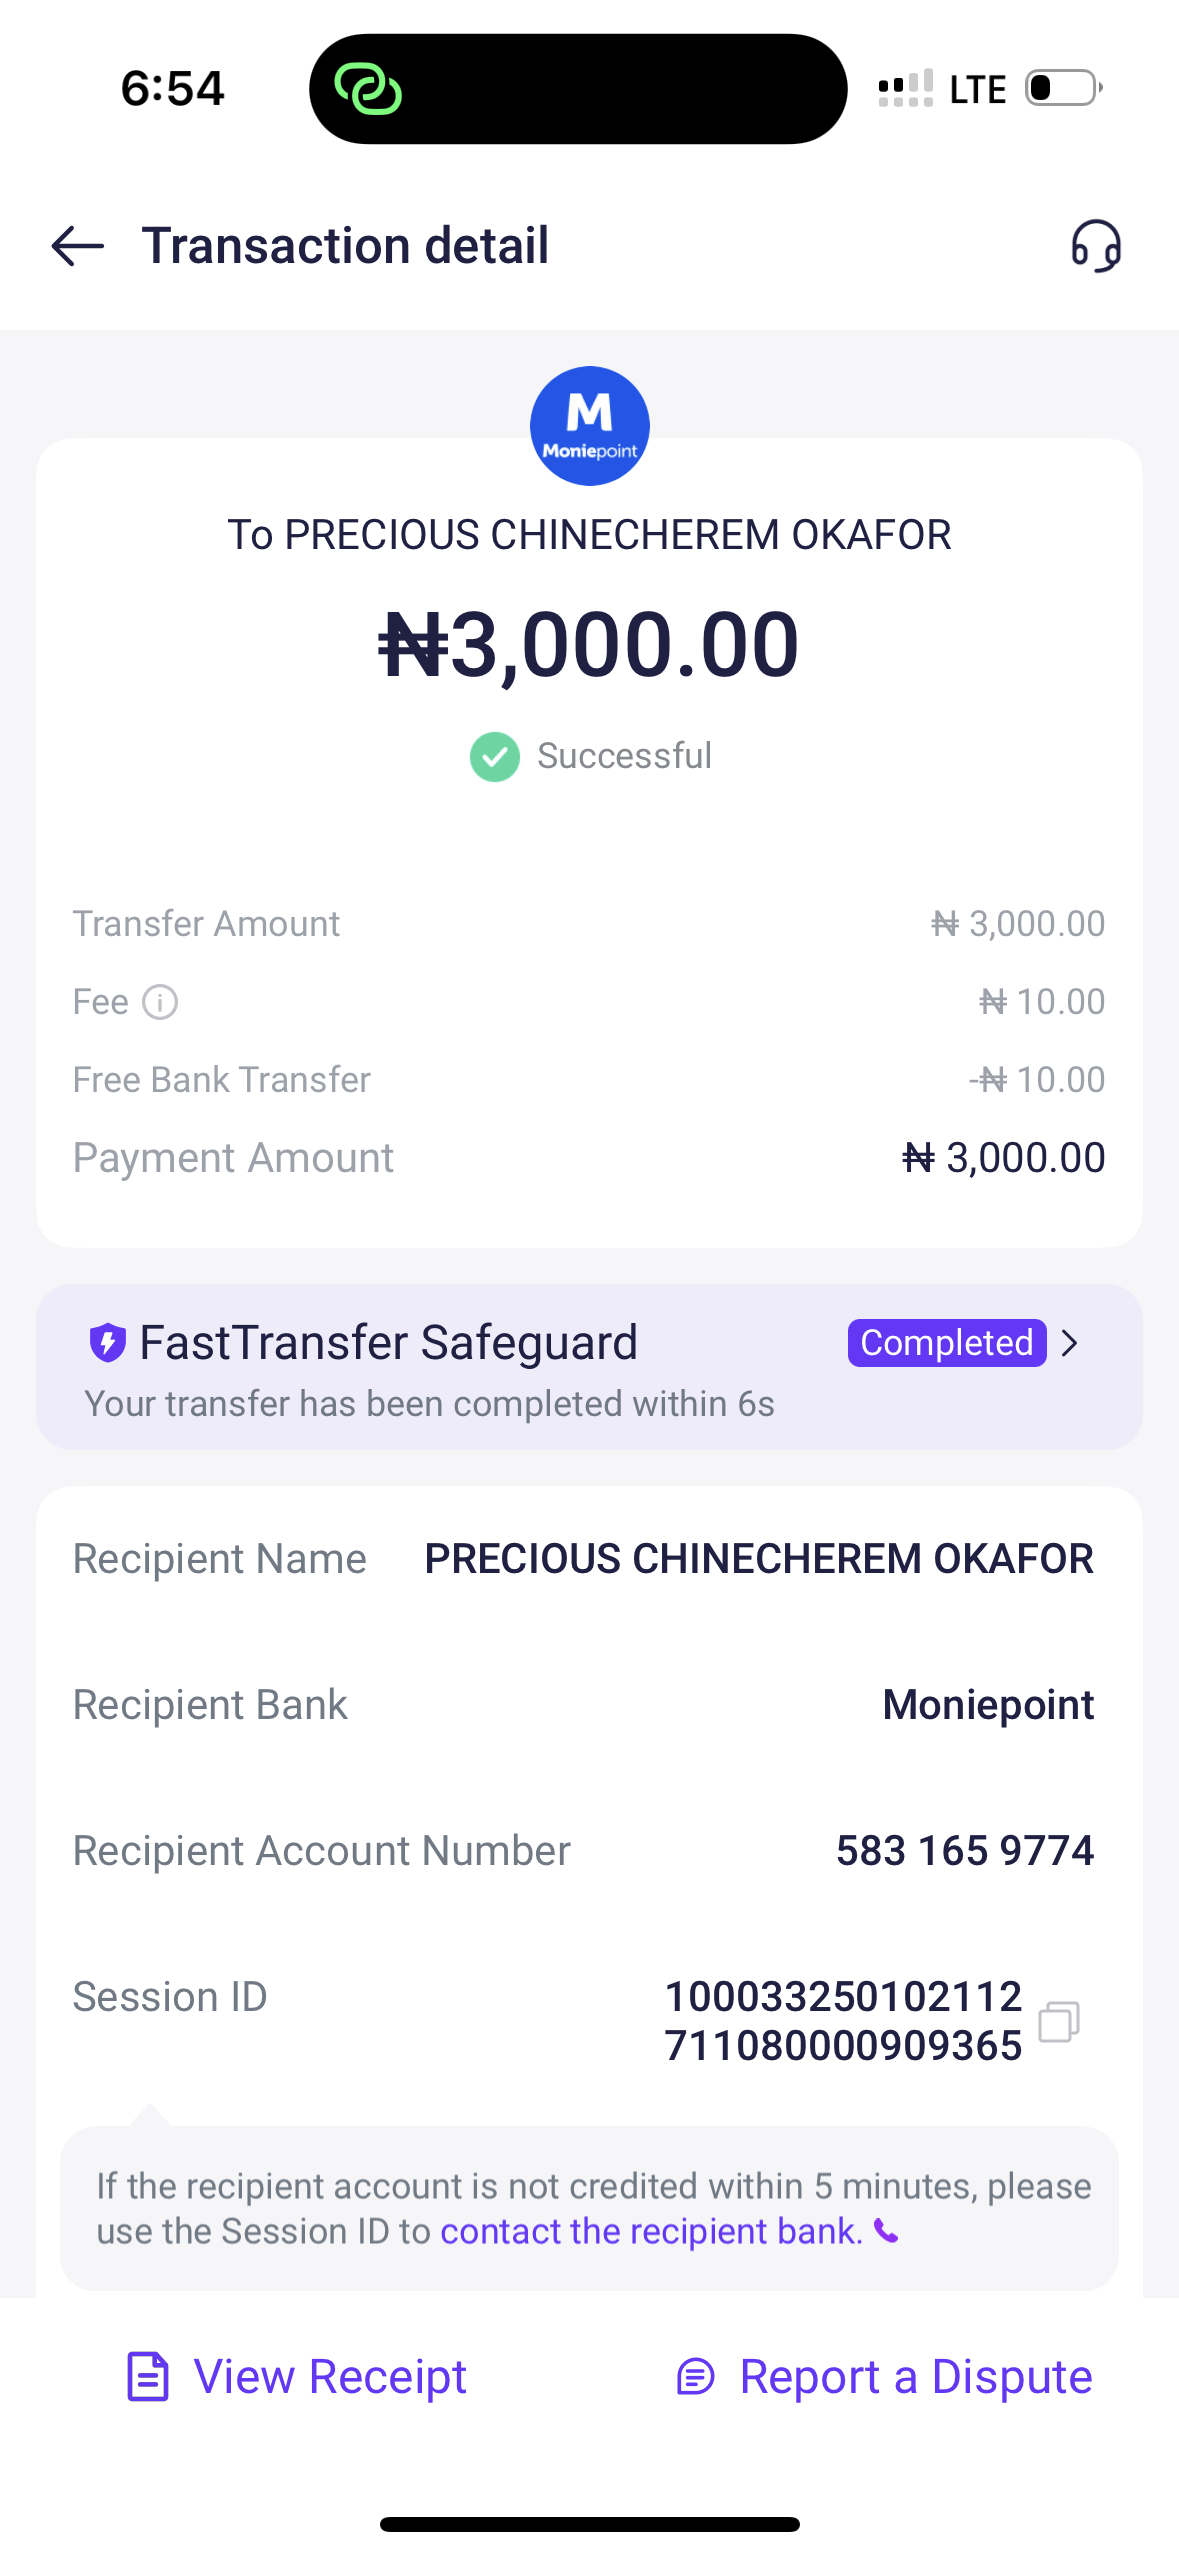This screenshot has width=1179, height=2556.
Task: Tap the phone icon beside recipient bank link
Action: 886,2231
